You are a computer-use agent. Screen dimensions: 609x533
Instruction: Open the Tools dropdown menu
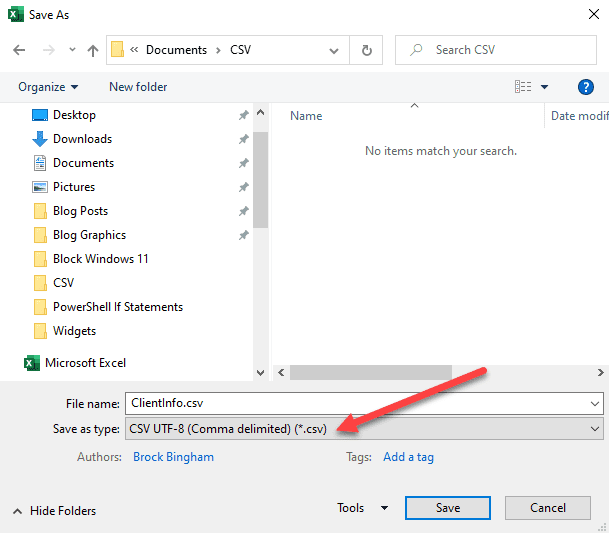click(x=362, y=508)
